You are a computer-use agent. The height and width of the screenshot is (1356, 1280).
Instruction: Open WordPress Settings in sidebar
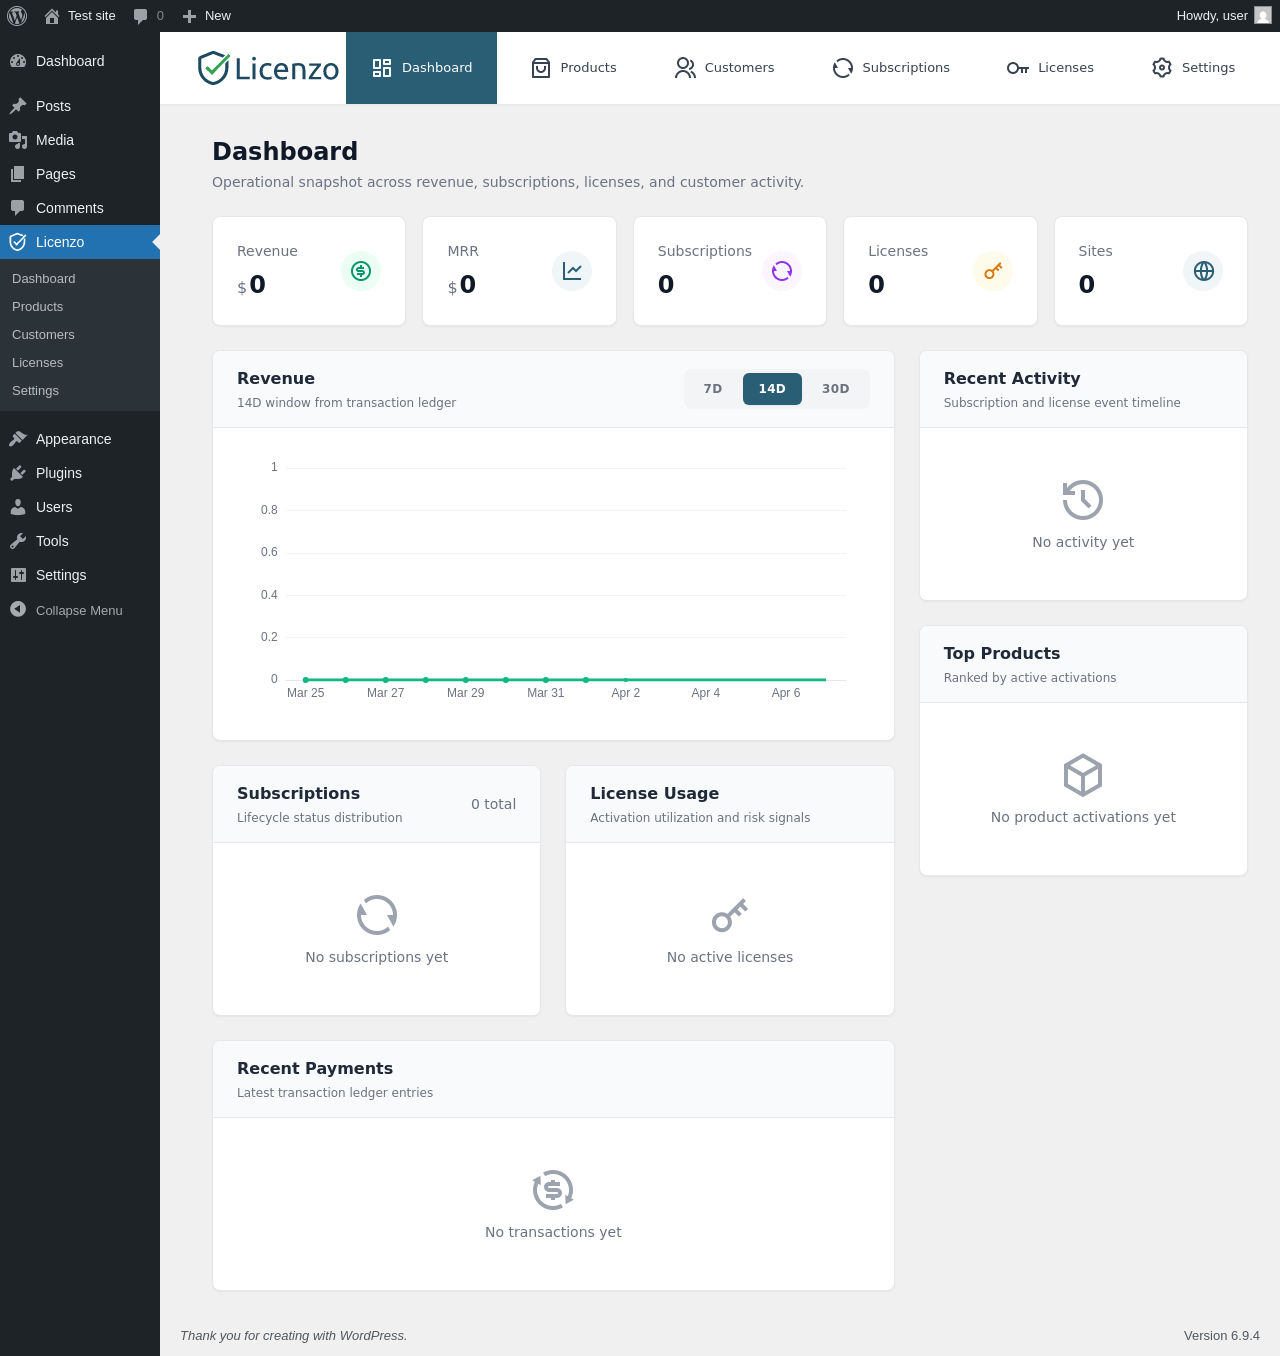coord(80,575)
